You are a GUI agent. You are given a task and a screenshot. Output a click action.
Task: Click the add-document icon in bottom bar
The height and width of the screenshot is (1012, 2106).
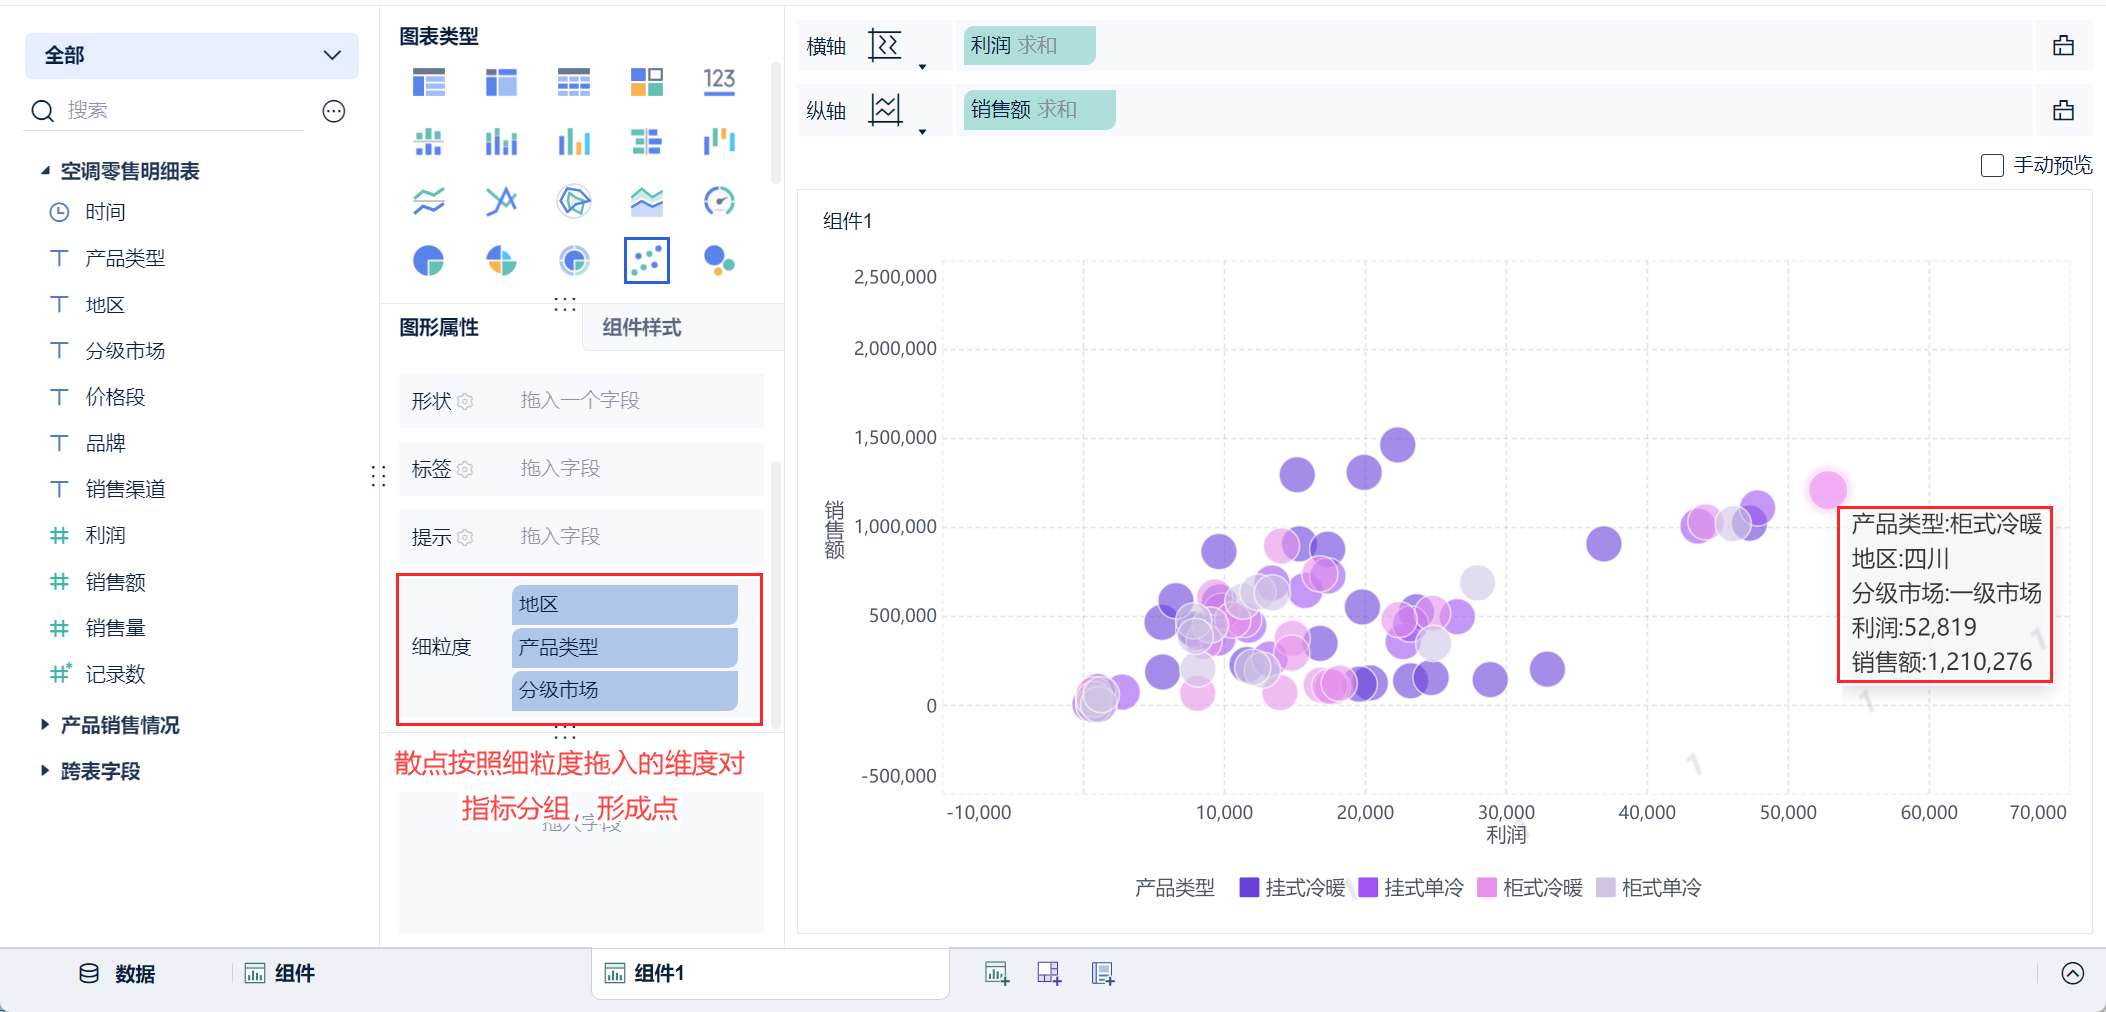tap(1103, 973)
